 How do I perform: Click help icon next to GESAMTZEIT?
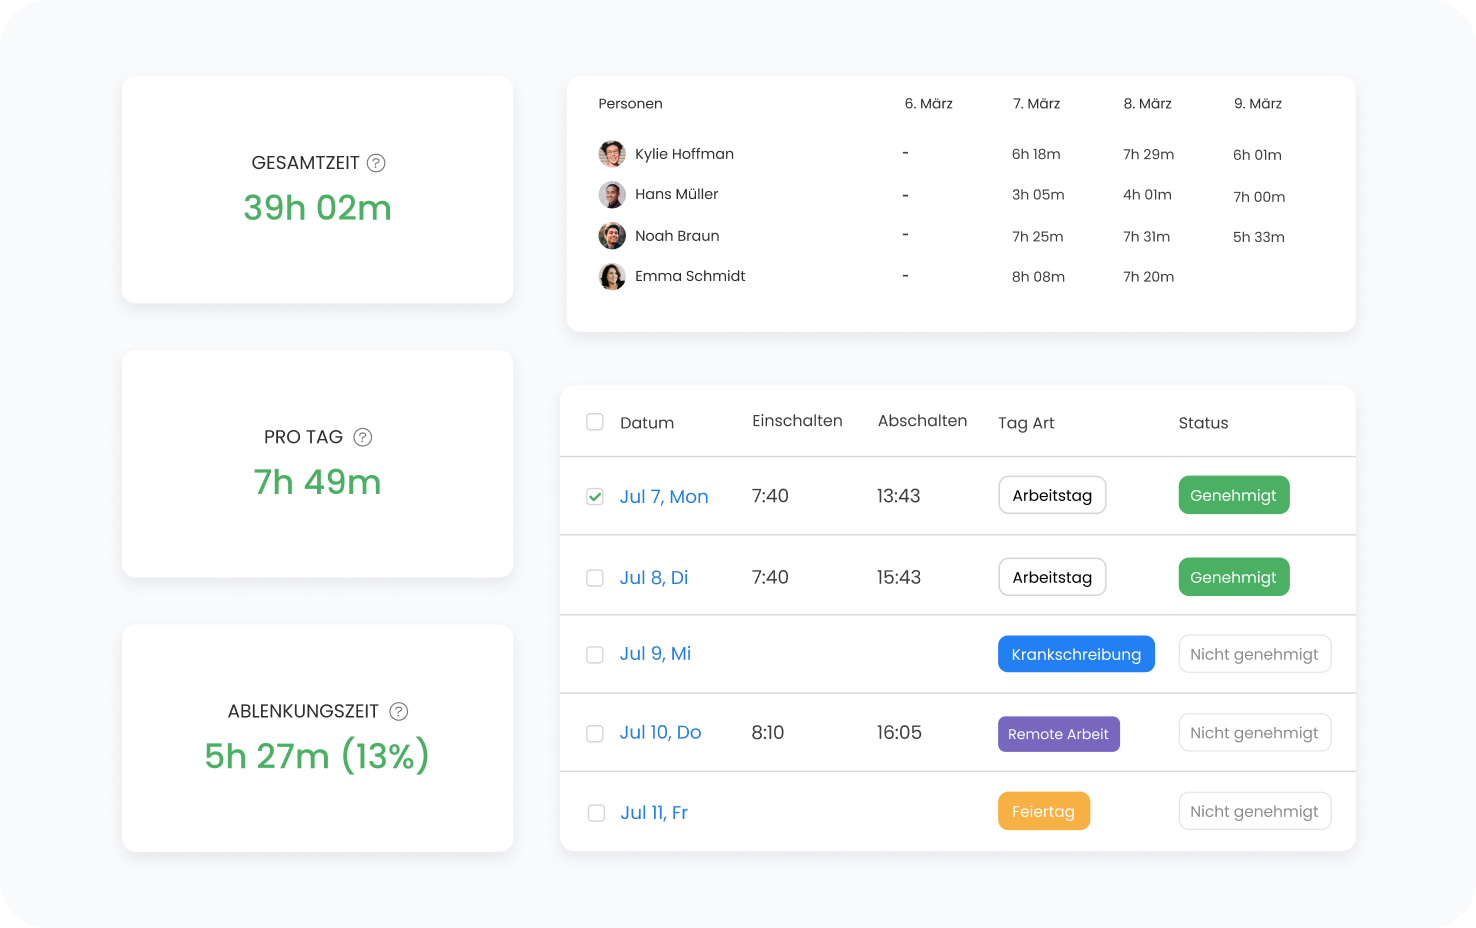coord(376,163)
